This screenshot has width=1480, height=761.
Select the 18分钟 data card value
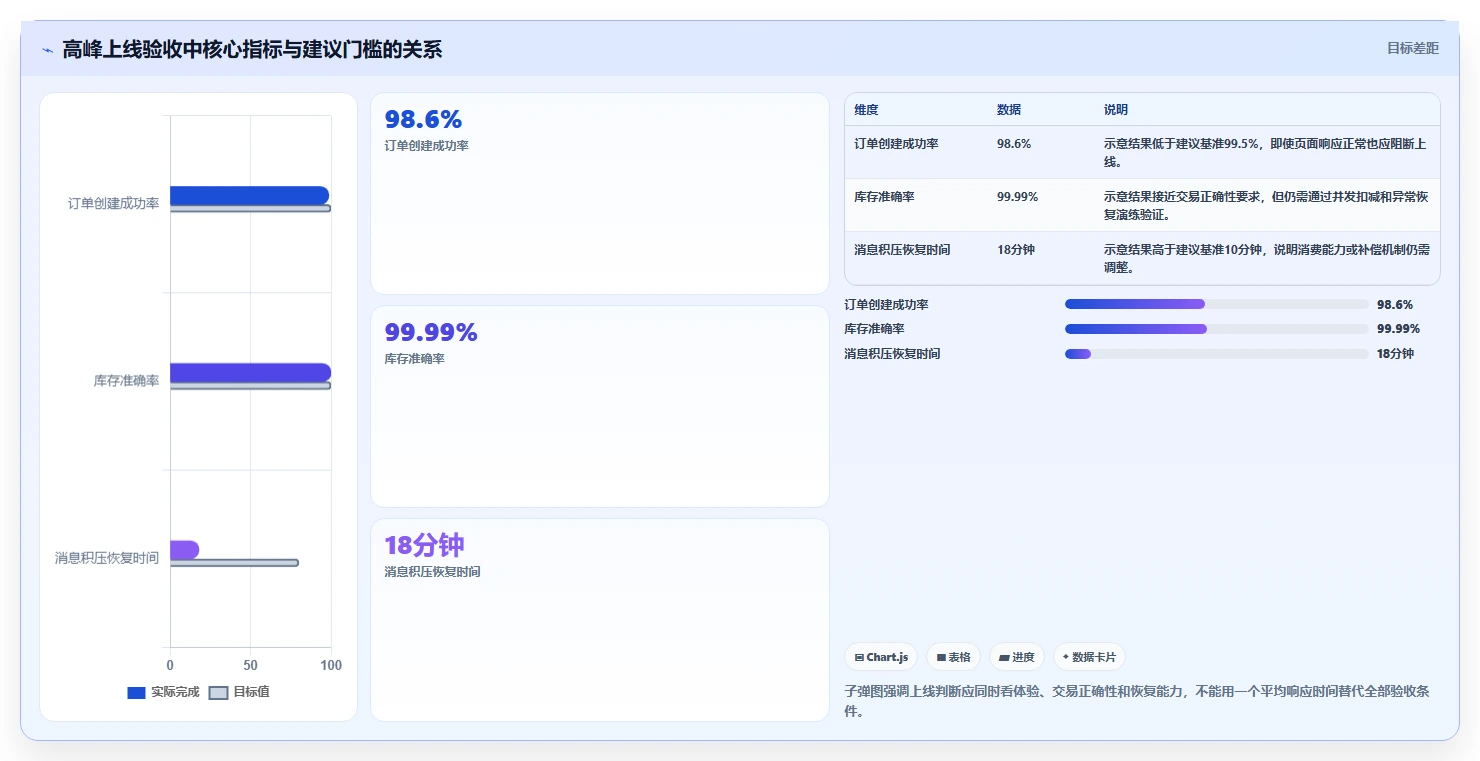click(x=424, y=545)
